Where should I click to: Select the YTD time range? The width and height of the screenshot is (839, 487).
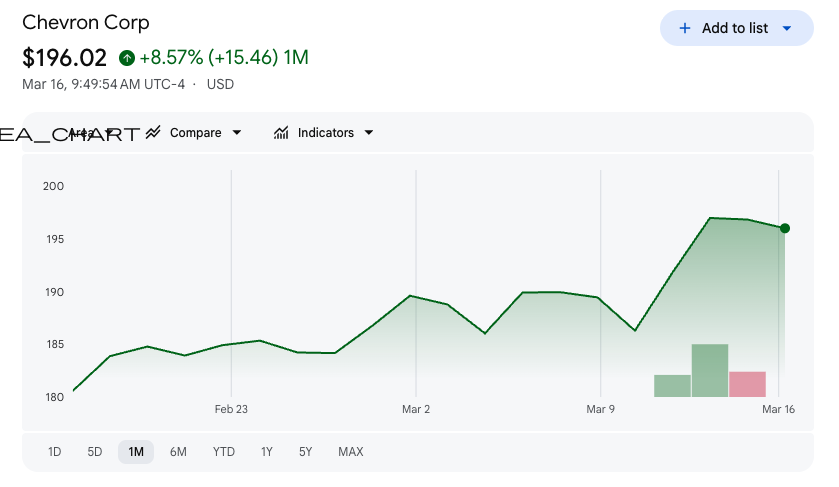tap(224, 452)
